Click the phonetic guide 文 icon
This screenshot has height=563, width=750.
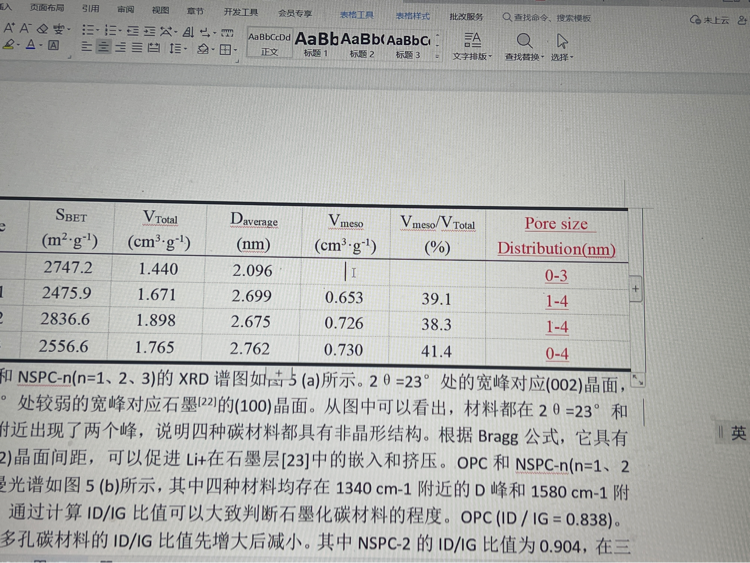coord(58,29)
